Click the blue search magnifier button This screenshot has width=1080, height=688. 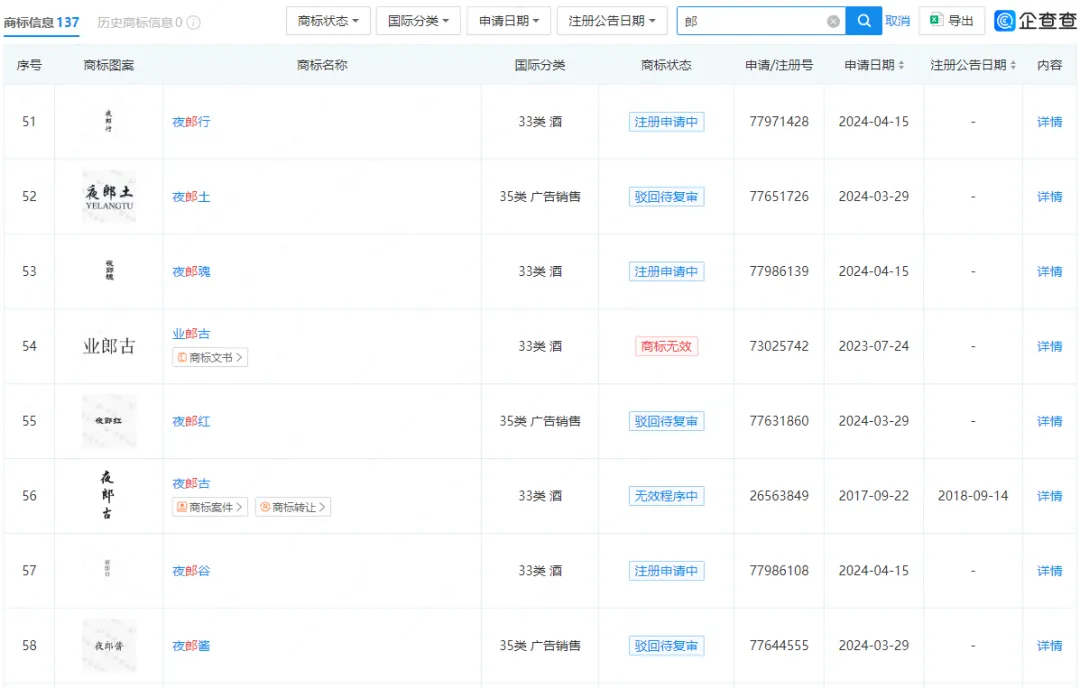pyautogui.click(x=863, y=21)
